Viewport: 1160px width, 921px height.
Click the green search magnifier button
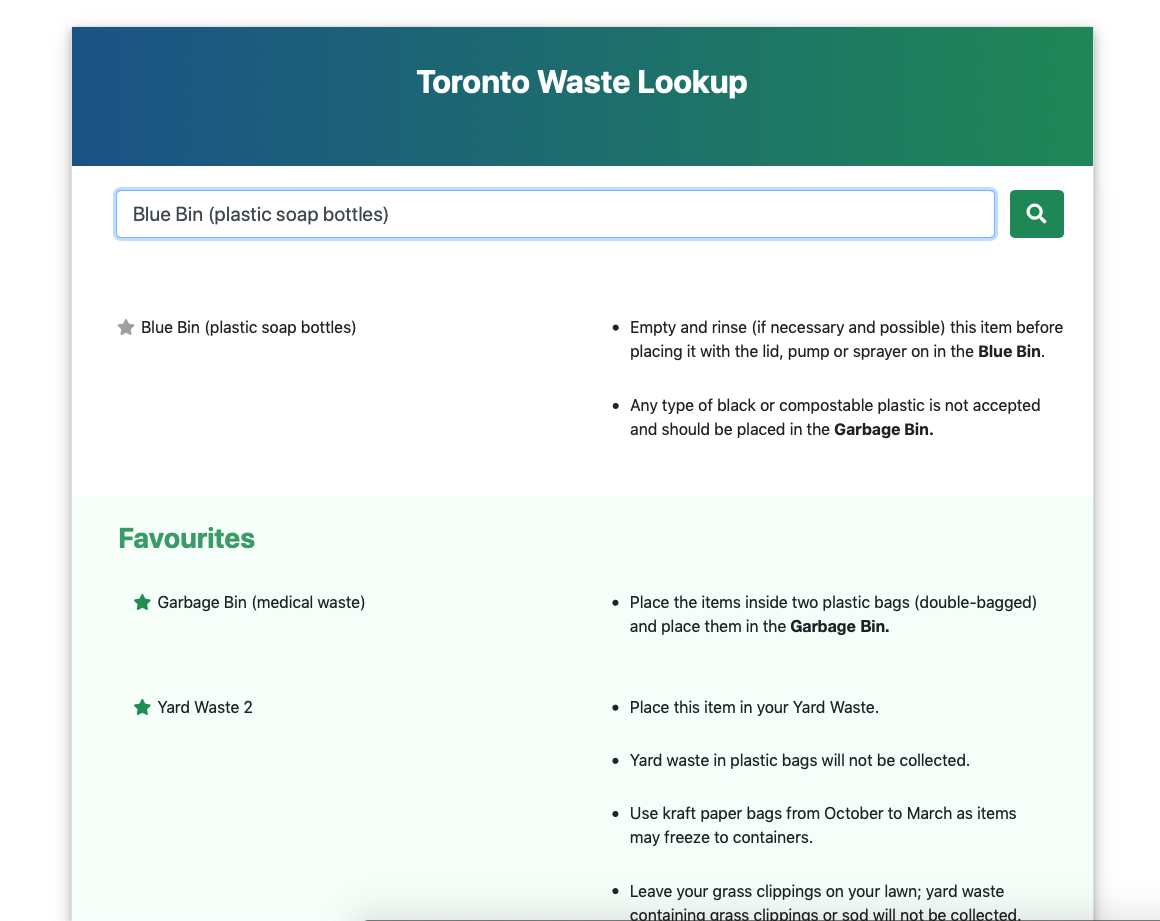click(1036, 214)
